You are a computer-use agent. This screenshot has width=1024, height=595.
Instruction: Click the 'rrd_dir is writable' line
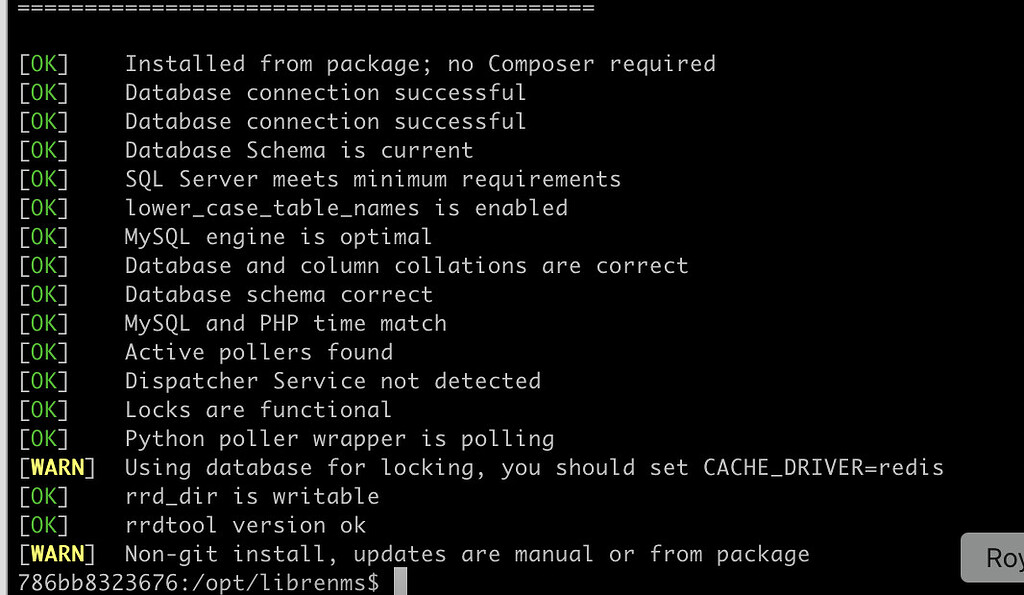251,496
